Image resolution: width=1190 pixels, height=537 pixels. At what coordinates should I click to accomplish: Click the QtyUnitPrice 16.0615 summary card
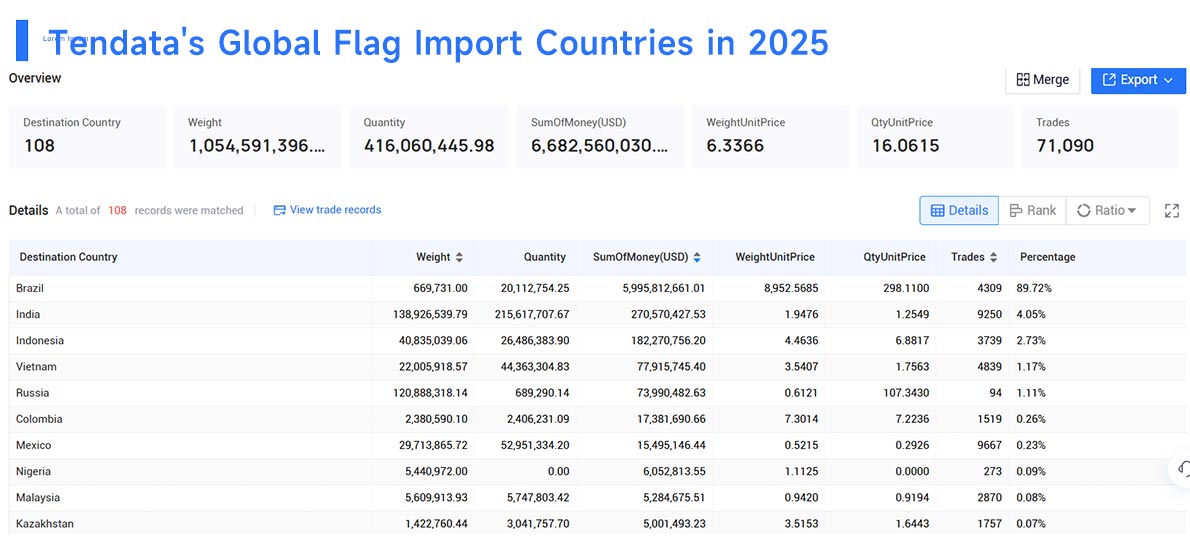click(936, 137)
